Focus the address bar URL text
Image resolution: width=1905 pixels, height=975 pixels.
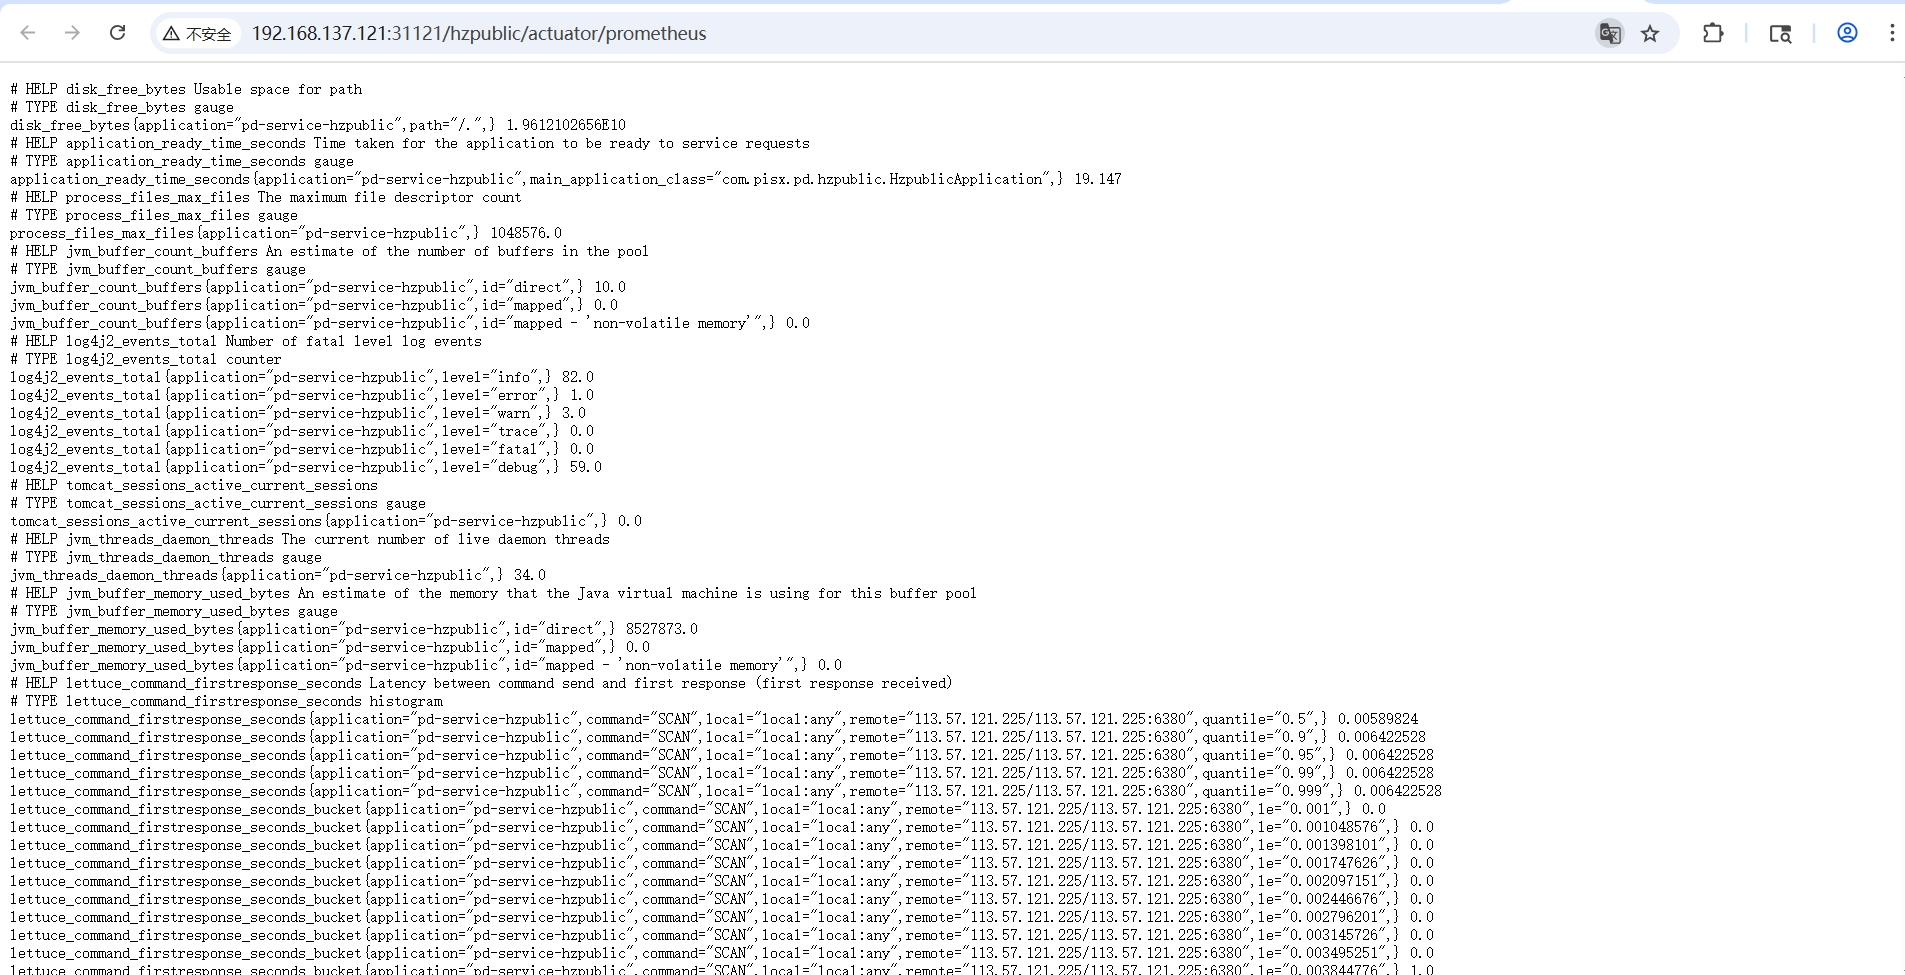point(478,33)
